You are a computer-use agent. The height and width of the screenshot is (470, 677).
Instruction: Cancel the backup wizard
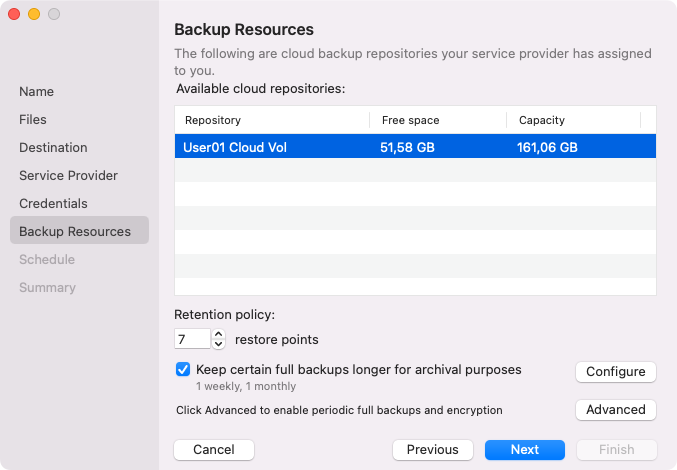coord(214,449)
